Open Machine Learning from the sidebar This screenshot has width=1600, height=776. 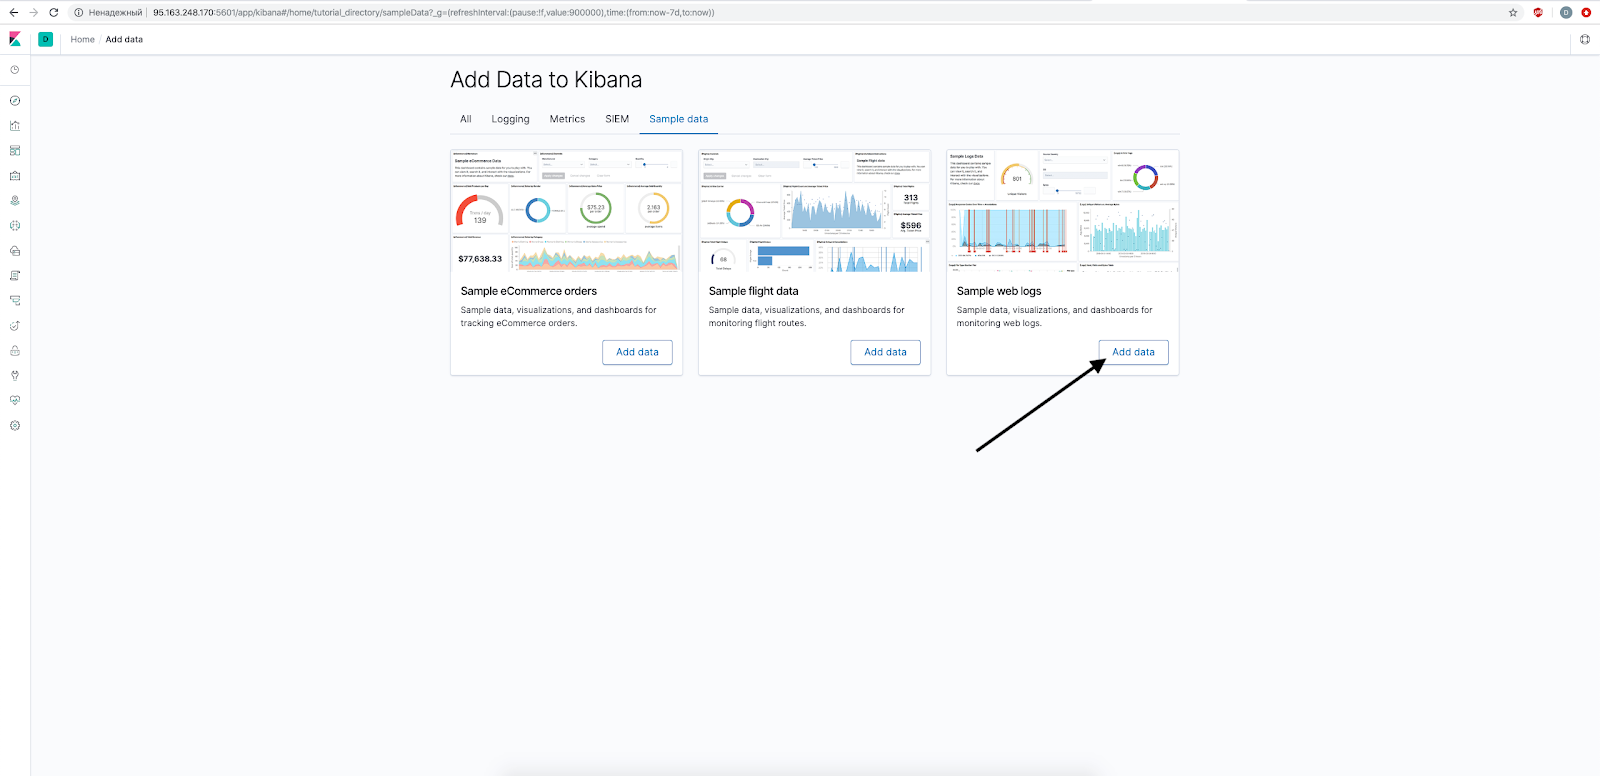click(15, 226)
